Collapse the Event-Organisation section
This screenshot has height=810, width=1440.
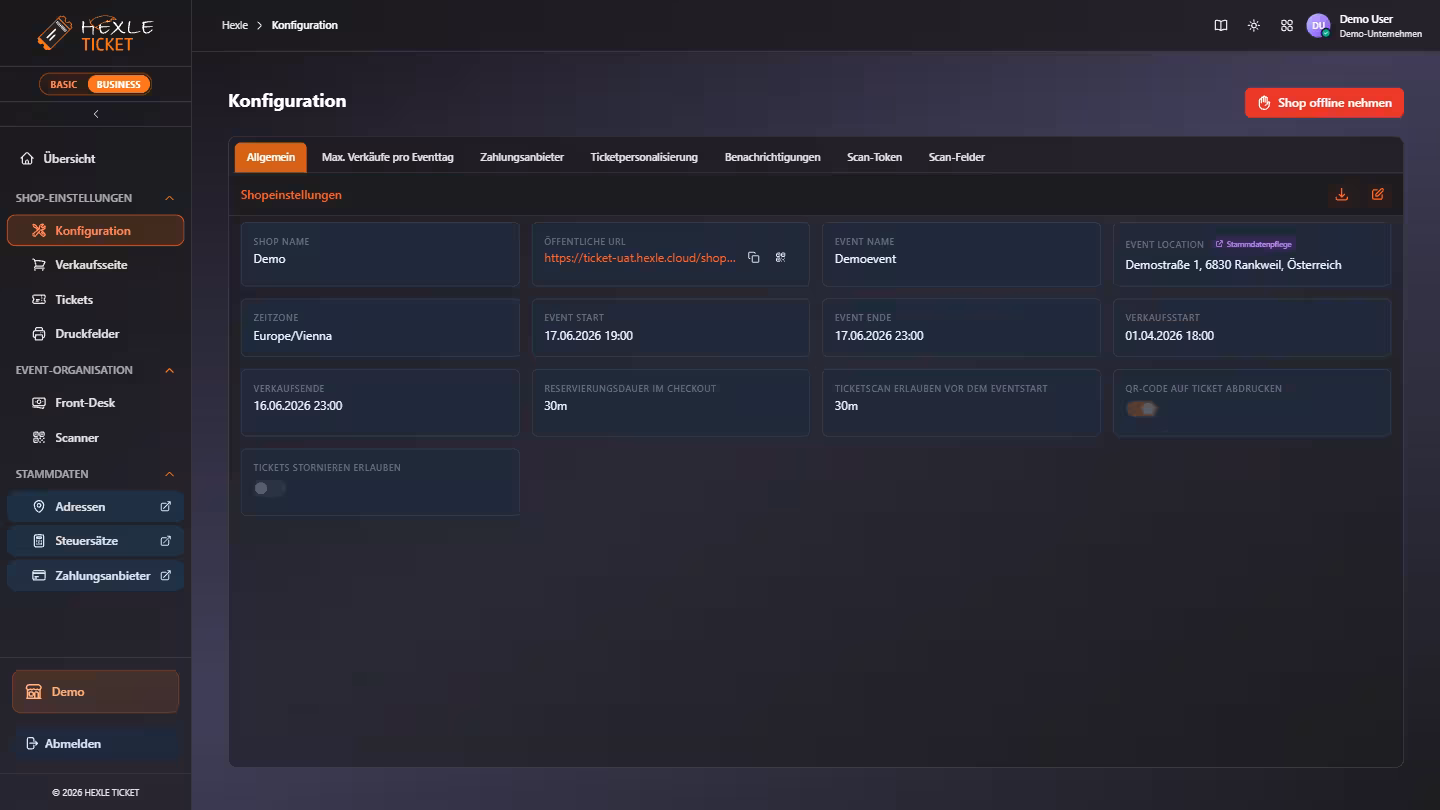point(169,370)
